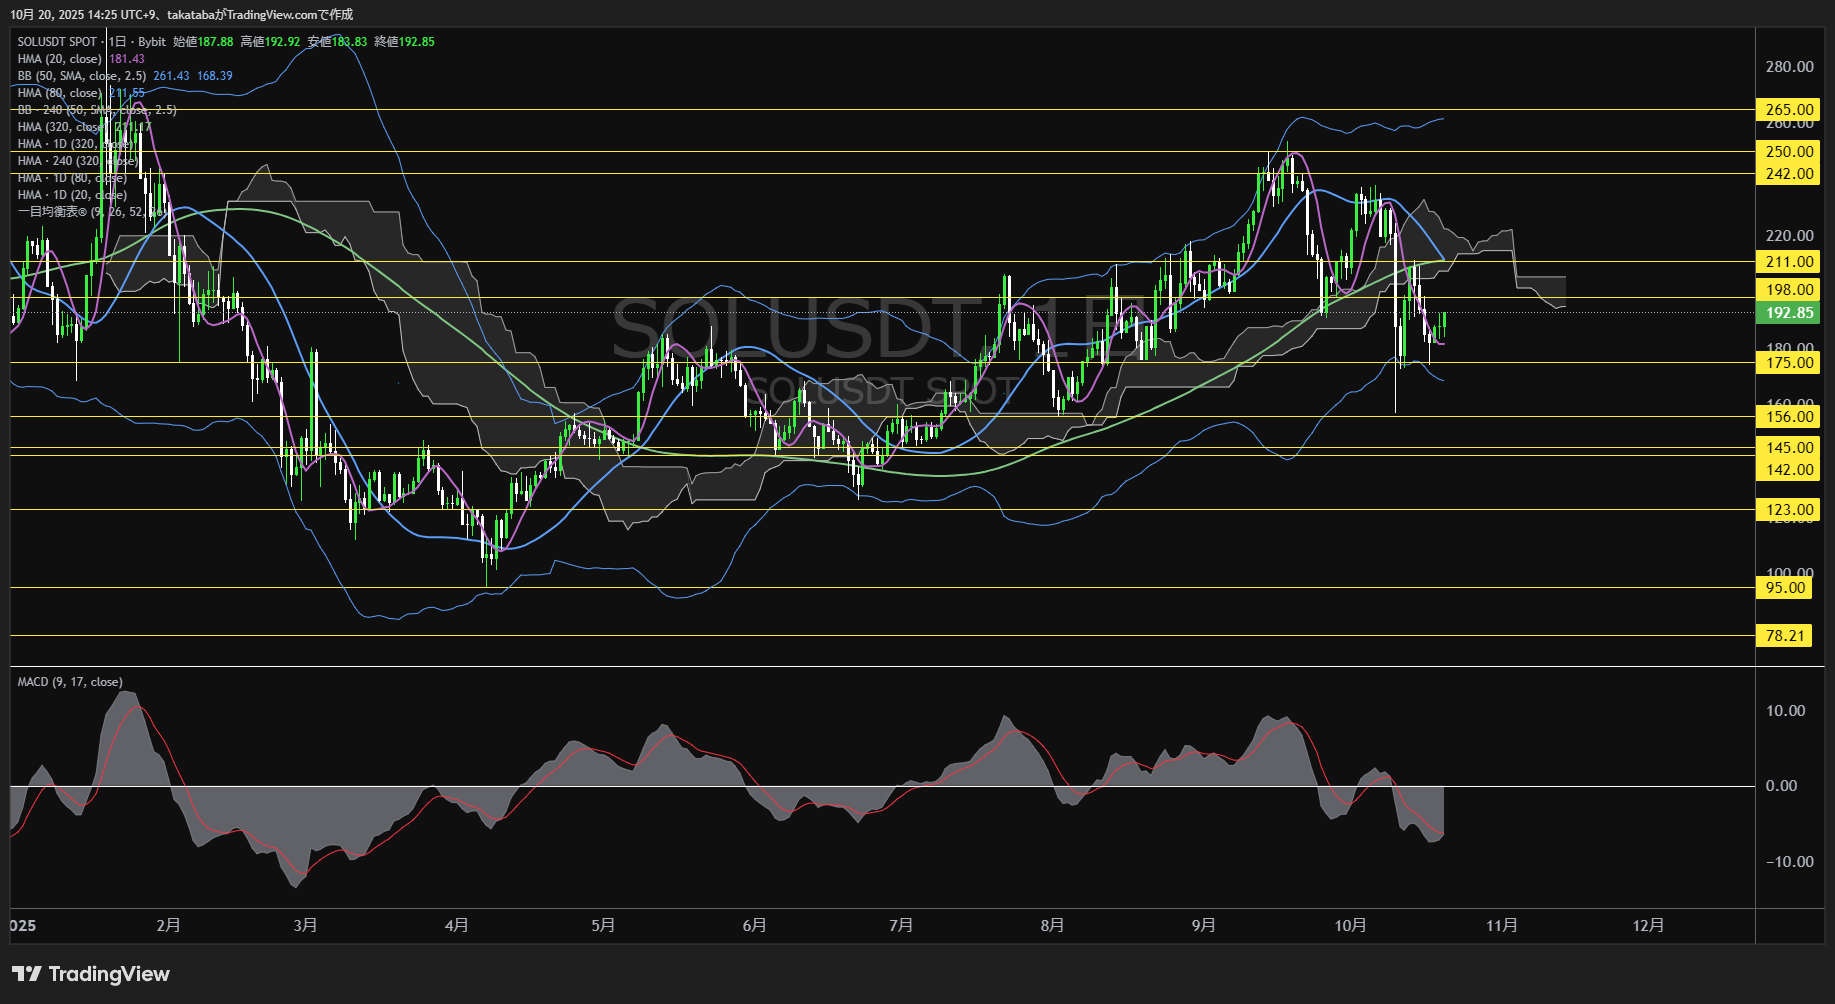Toggle the HMA (20, close) indicator legend
The height and width of the screenshot is (1004, 1835).
[x=60, y=59]
